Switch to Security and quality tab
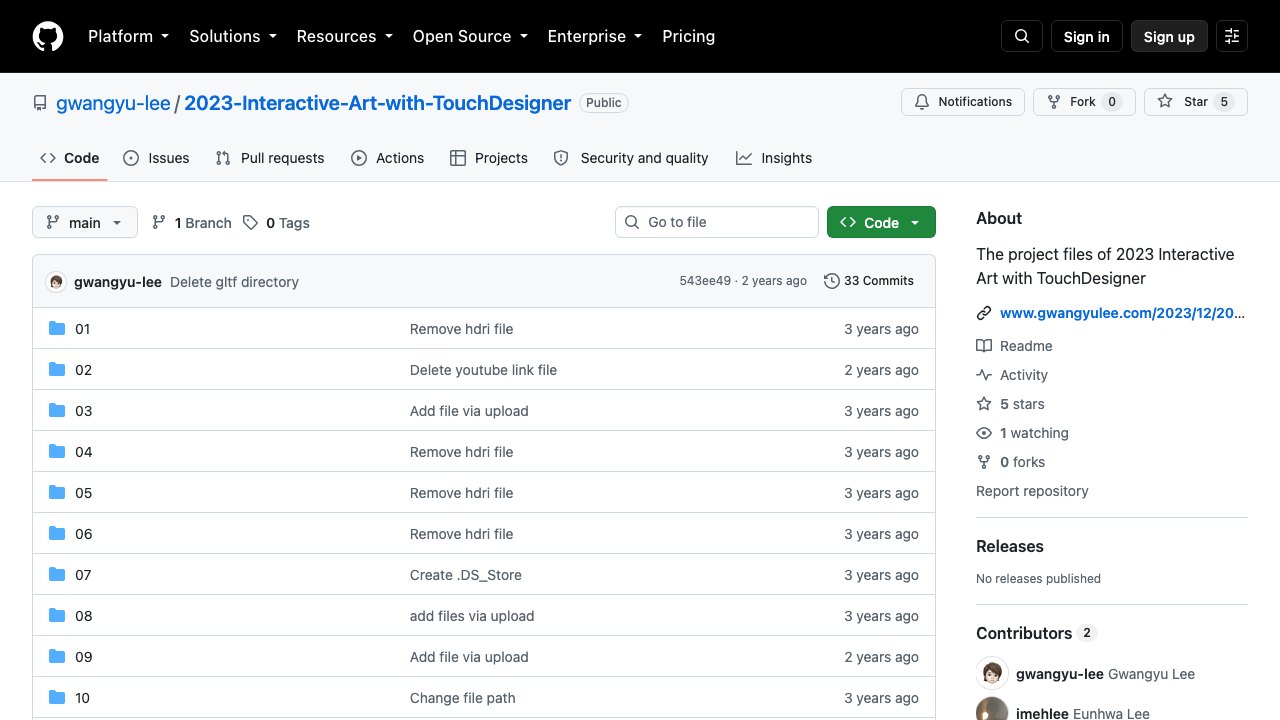This screenshot has width=1280, height=720. click(631, 158)
